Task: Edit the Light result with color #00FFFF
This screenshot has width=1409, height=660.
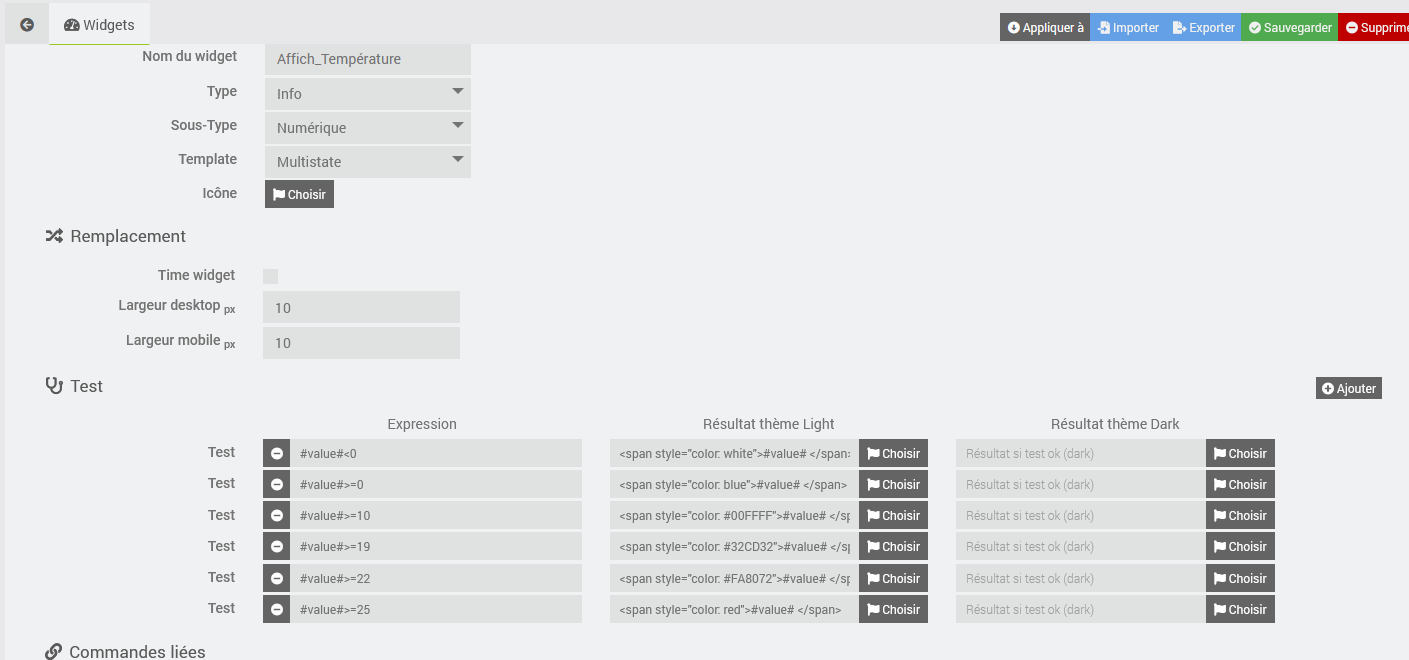Action: (734, 515)
